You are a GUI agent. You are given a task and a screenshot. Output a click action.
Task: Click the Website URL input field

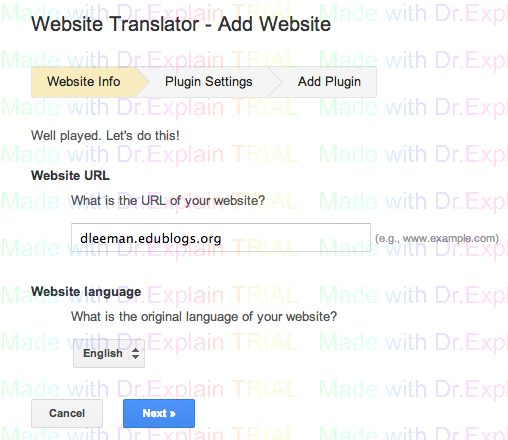point(221,238)
